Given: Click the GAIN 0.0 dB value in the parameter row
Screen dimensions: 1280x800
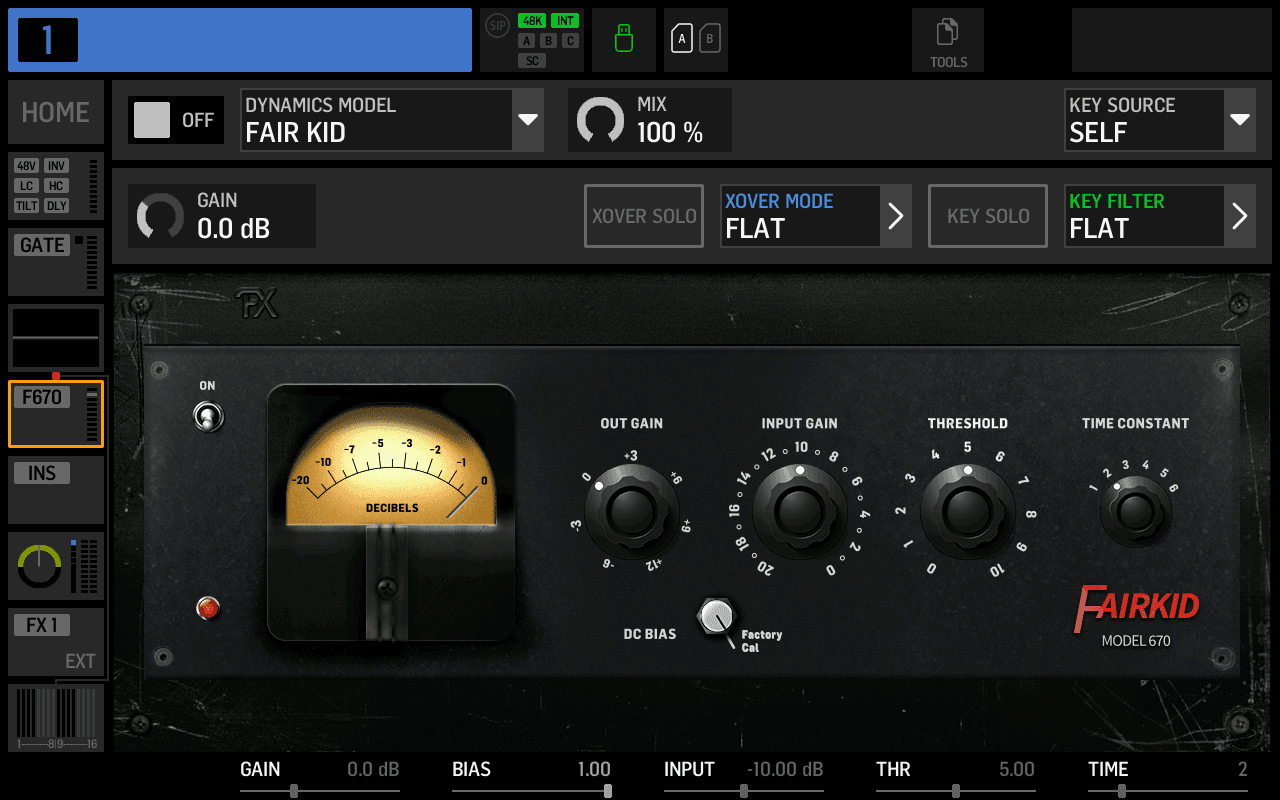Looking at the screenshot, I should (233, 229).
